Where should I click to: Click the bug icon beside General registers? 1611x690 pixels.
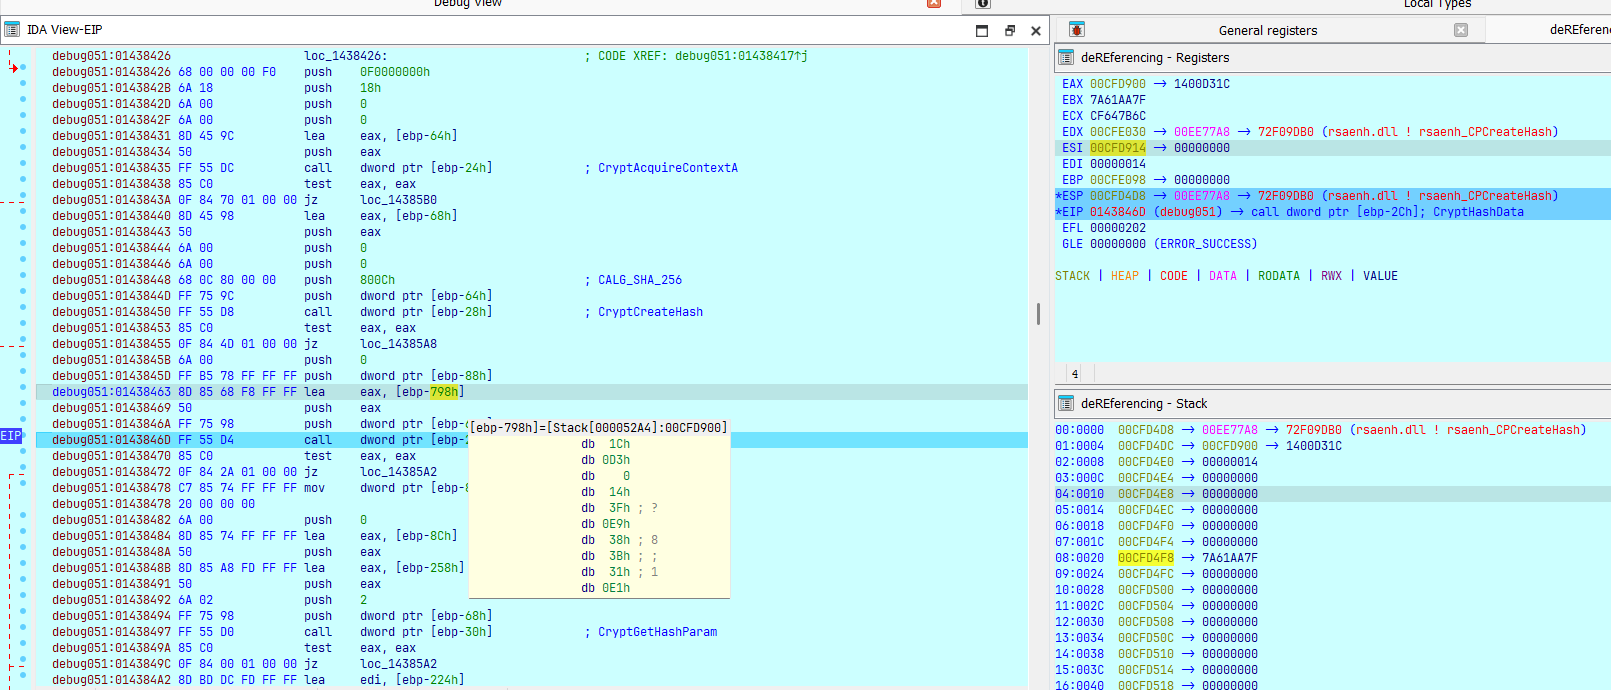(x=1076, y=30)
